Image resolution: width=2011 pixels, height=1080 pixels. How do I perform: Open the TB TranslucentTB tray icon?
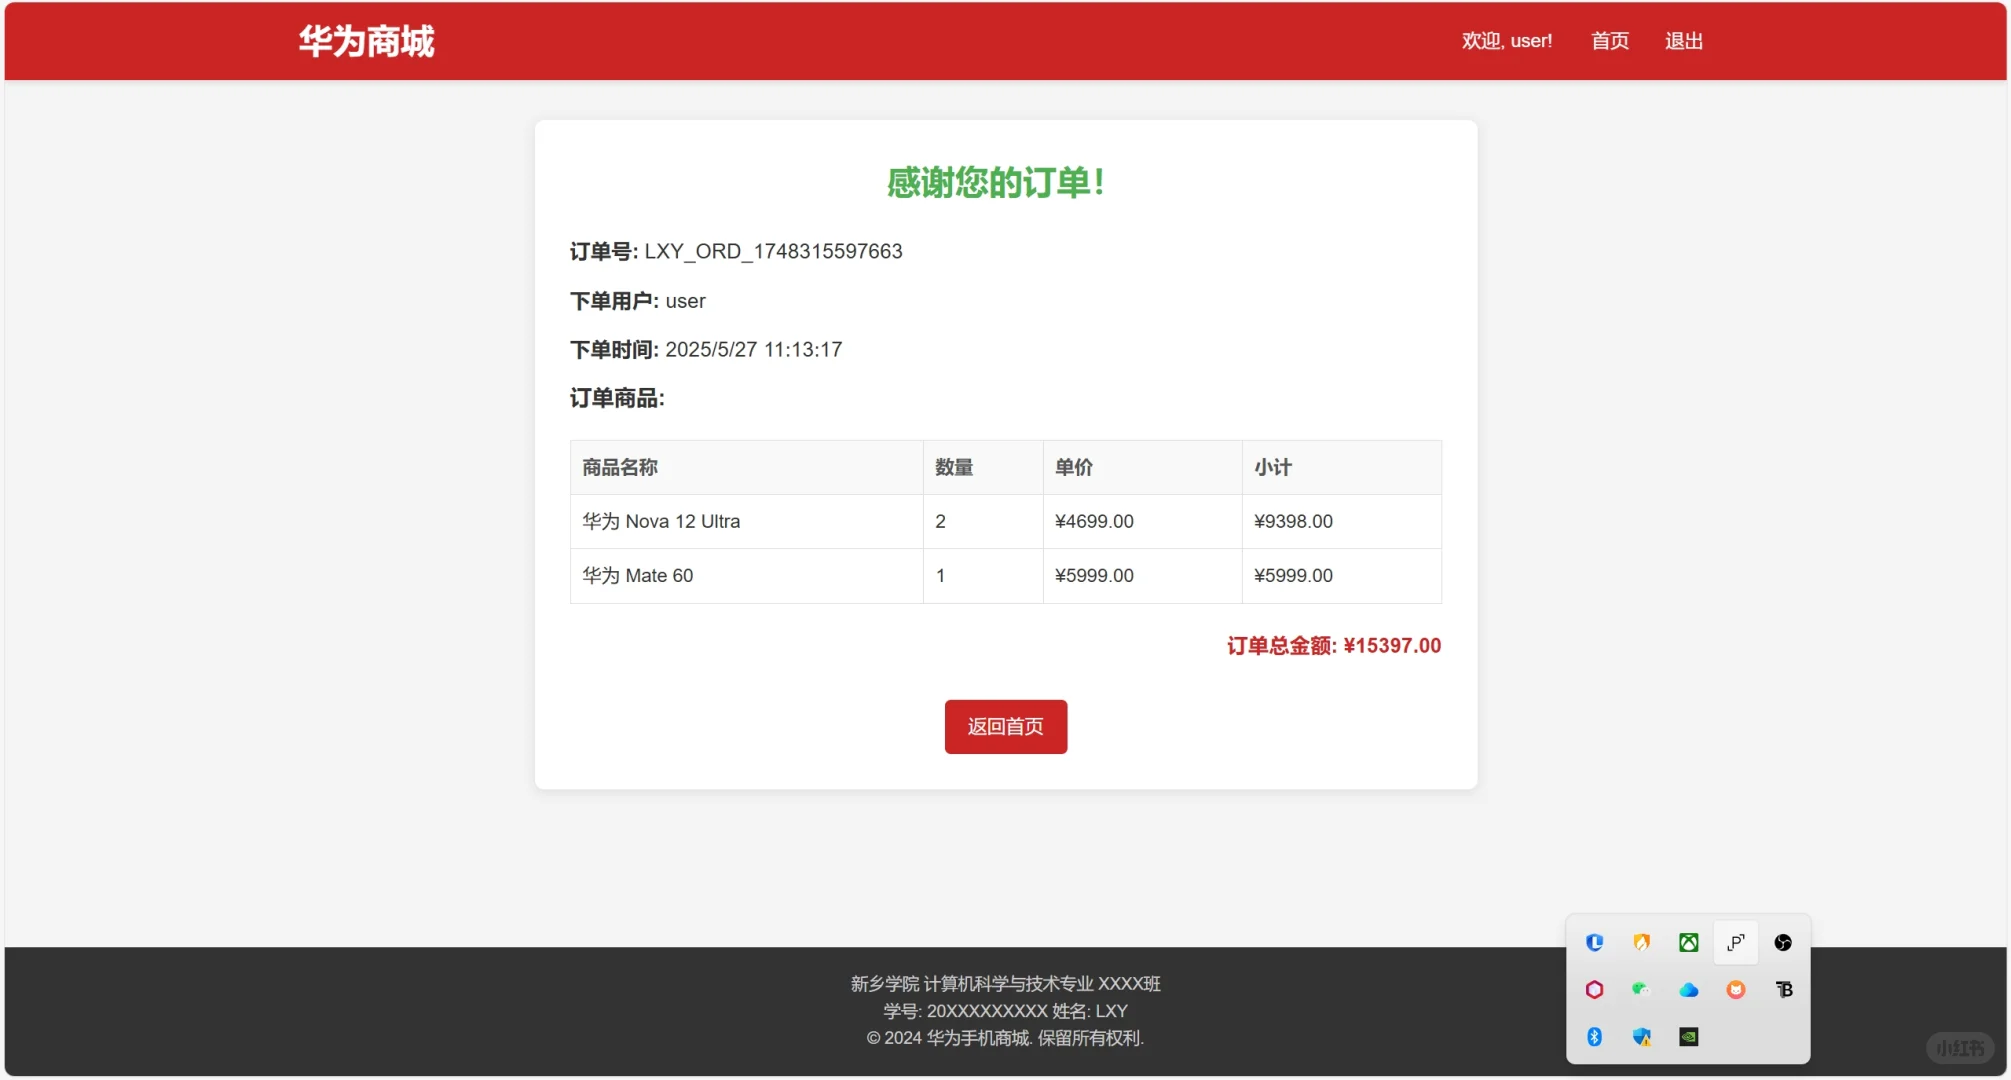tap(1783, 989)
